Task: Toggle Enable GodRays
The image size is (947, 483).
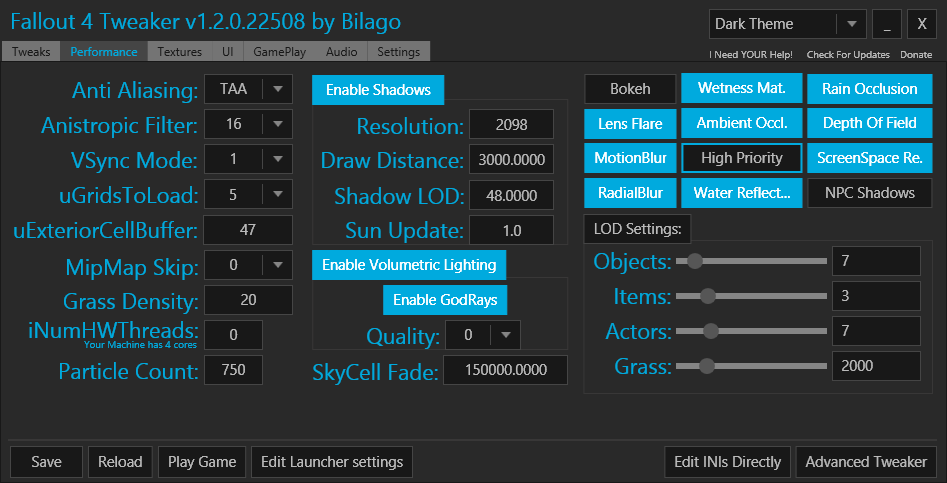Action: [x=445, y=300]
